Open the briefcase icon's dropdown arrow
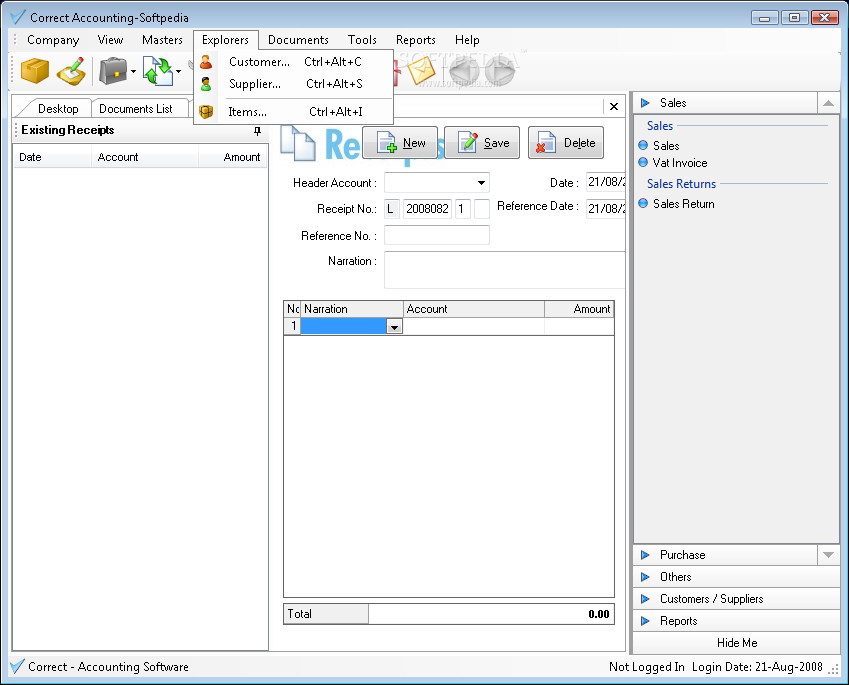The height and width of the screenshot is (685, 849). click(x=133, y=71)
